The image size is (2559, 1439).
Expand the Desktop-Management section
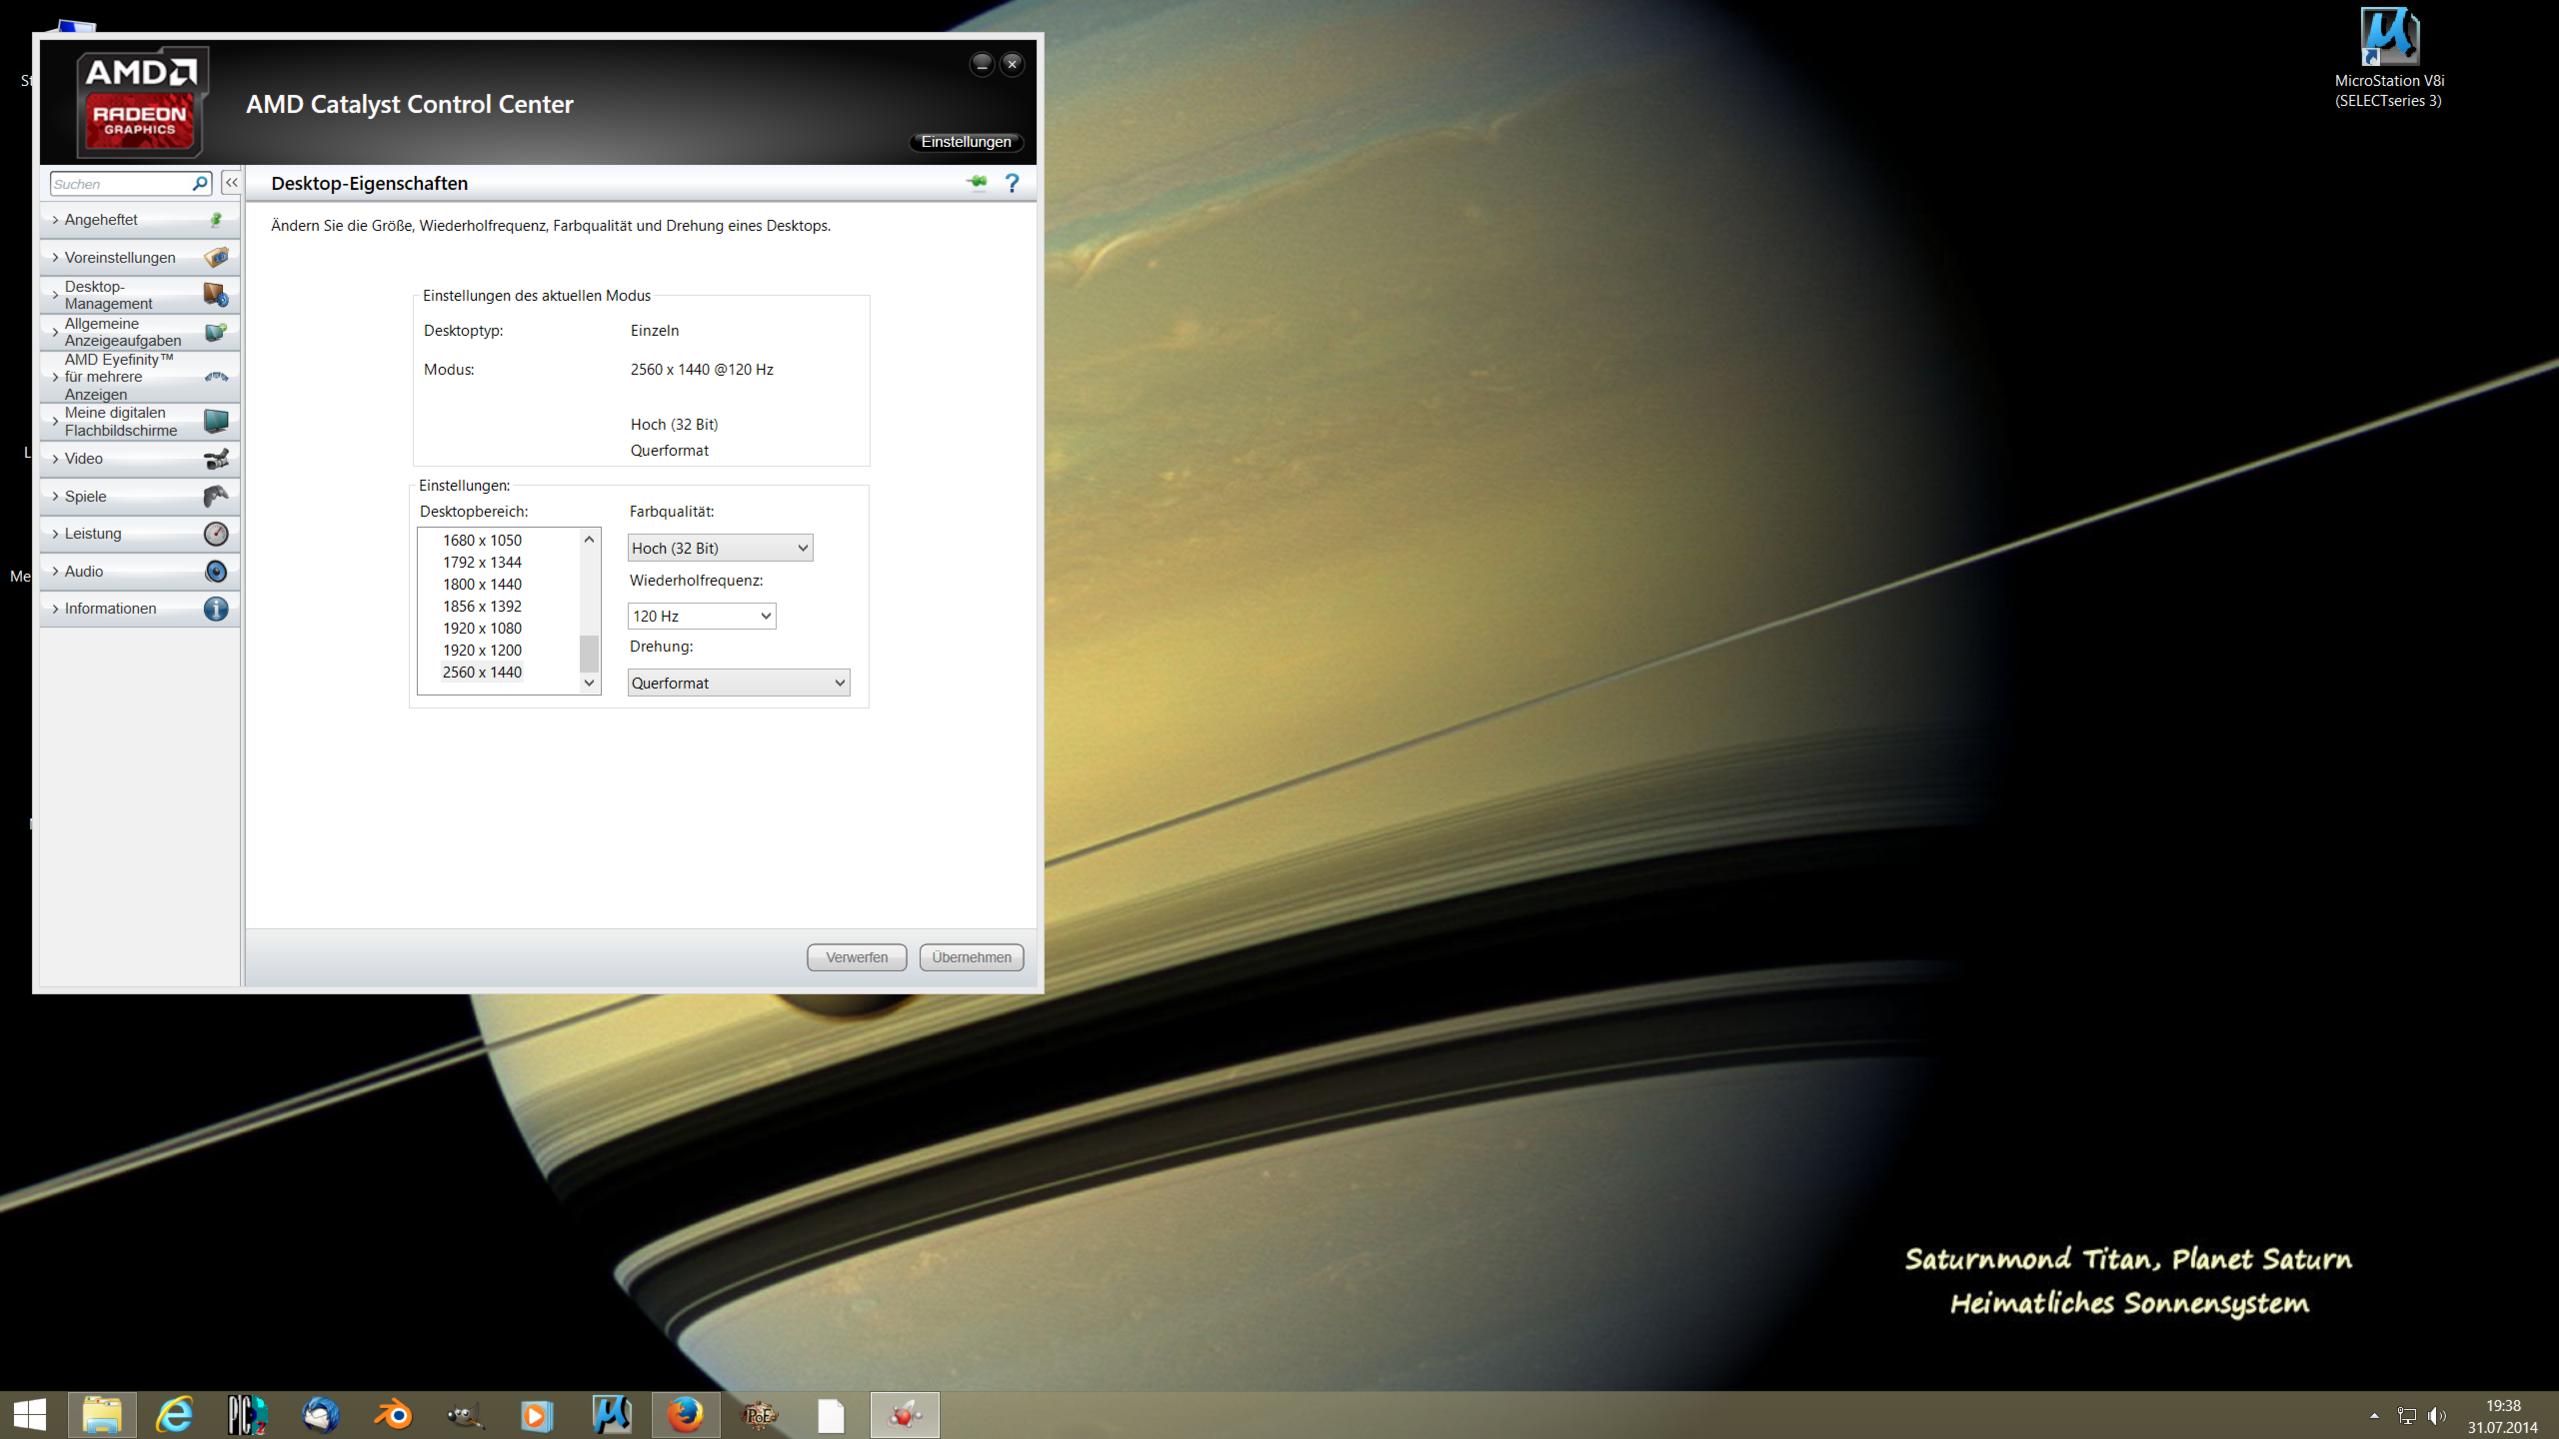coord(108,295)
